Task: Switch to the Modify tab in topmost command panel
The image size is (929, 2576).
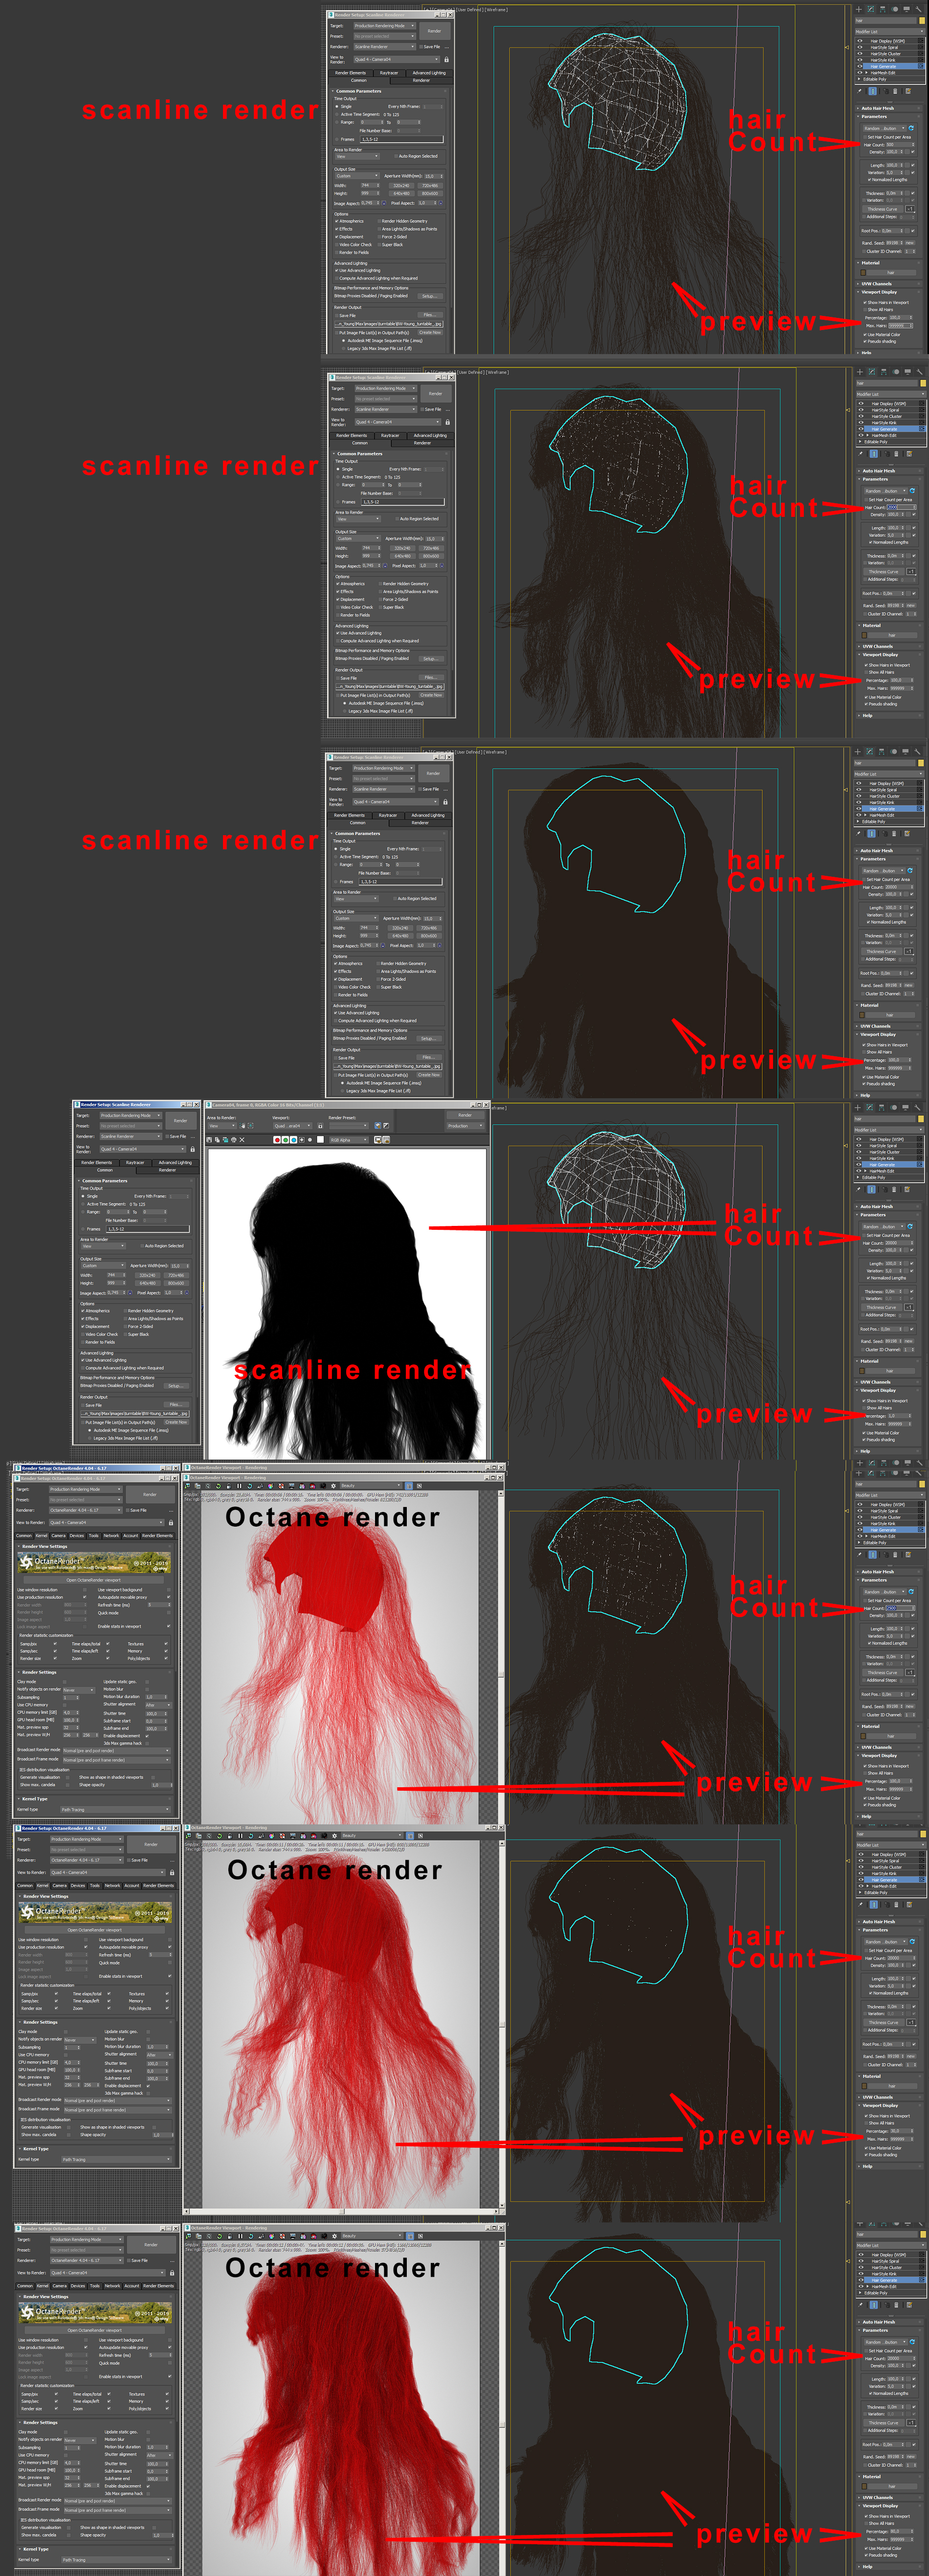Action: 871,9
